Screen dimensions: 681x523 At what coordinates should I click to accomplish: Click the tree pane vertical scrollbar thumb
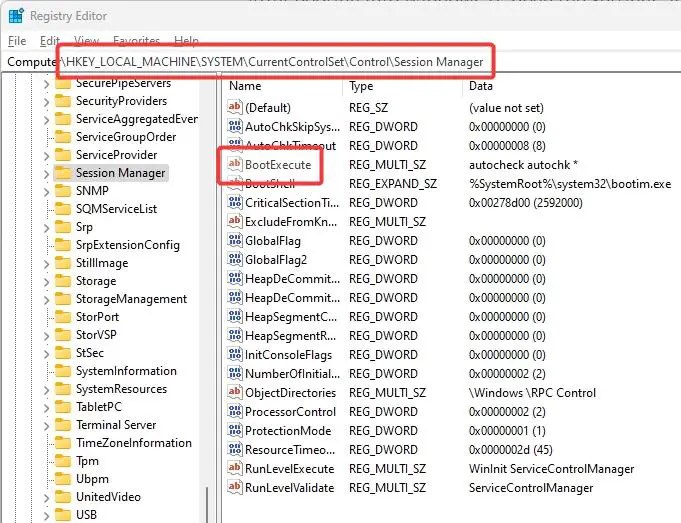(x=207, y=504)
